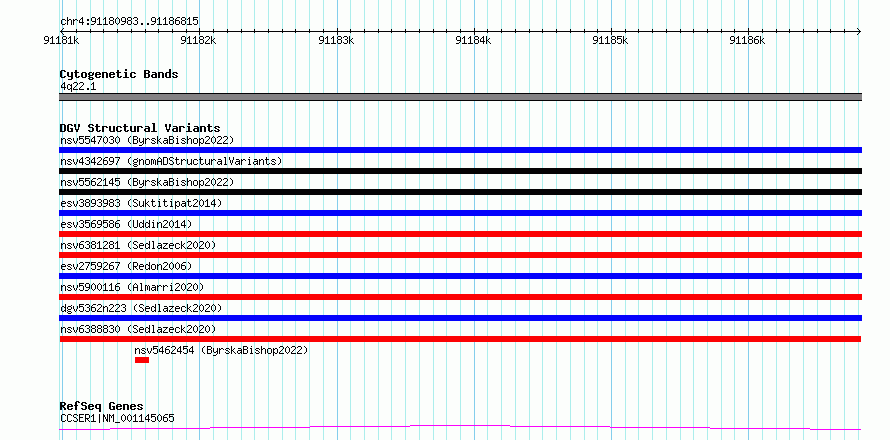This screenshot has width=890, height=440.
Task: Open the nsv4342697 (gnomADStructuralVariants) label
Action: click(171, 161)
